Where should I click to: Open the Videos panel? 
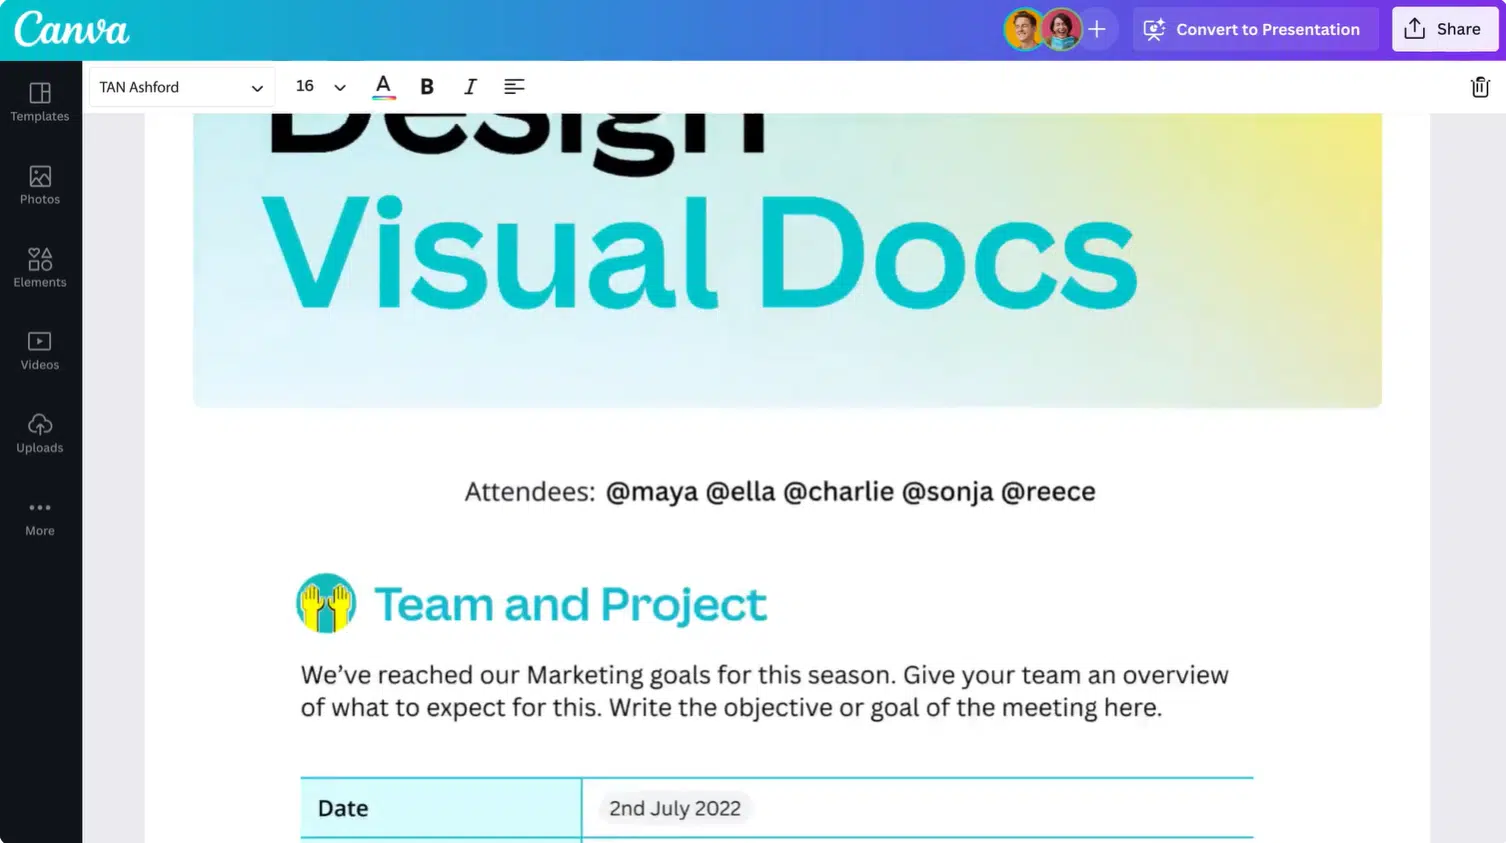click(x=40, y=351)
